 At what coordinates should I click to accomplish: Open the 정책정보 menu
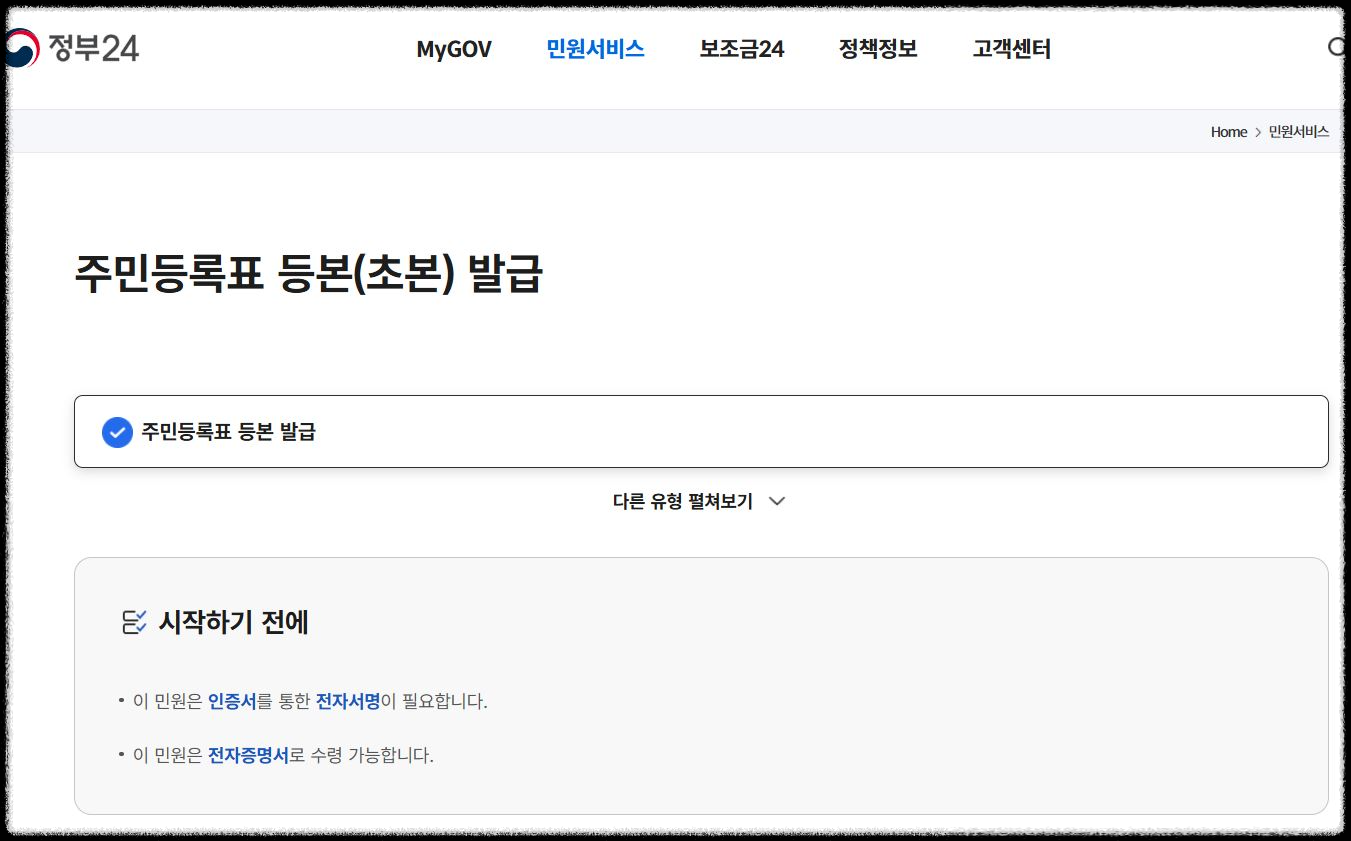click(x=878, y=48)
